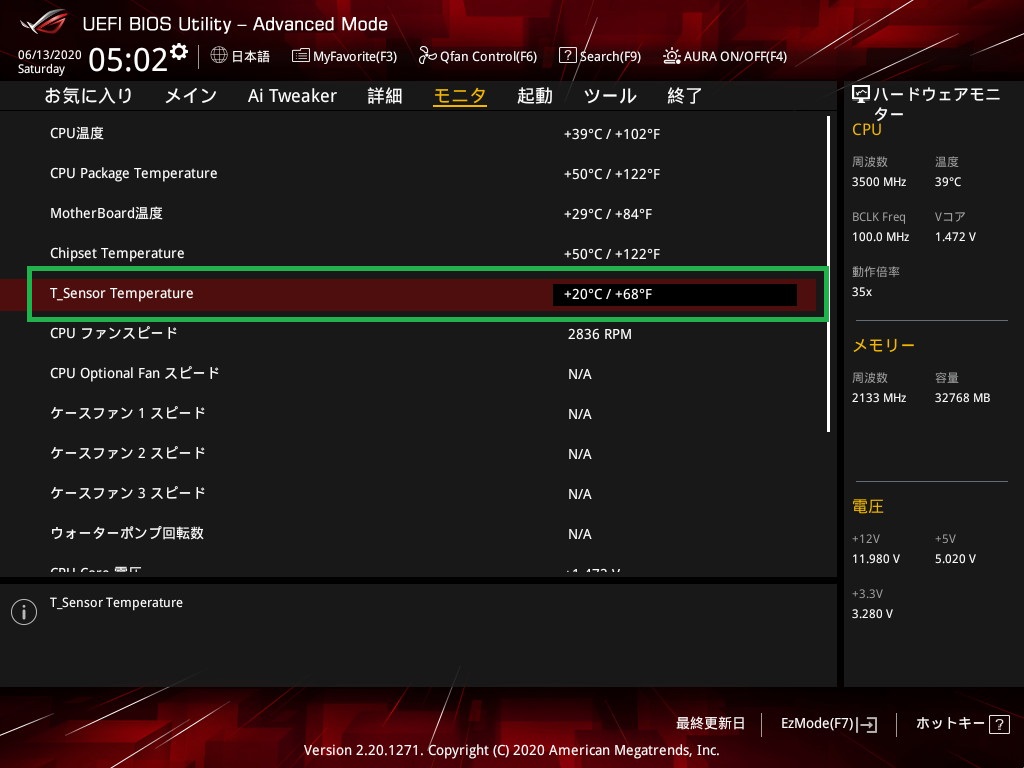The width and height of the screenshot is (1024, 768).
Task: Launch Qfan Control(F6)
Action: click(477, 56)
